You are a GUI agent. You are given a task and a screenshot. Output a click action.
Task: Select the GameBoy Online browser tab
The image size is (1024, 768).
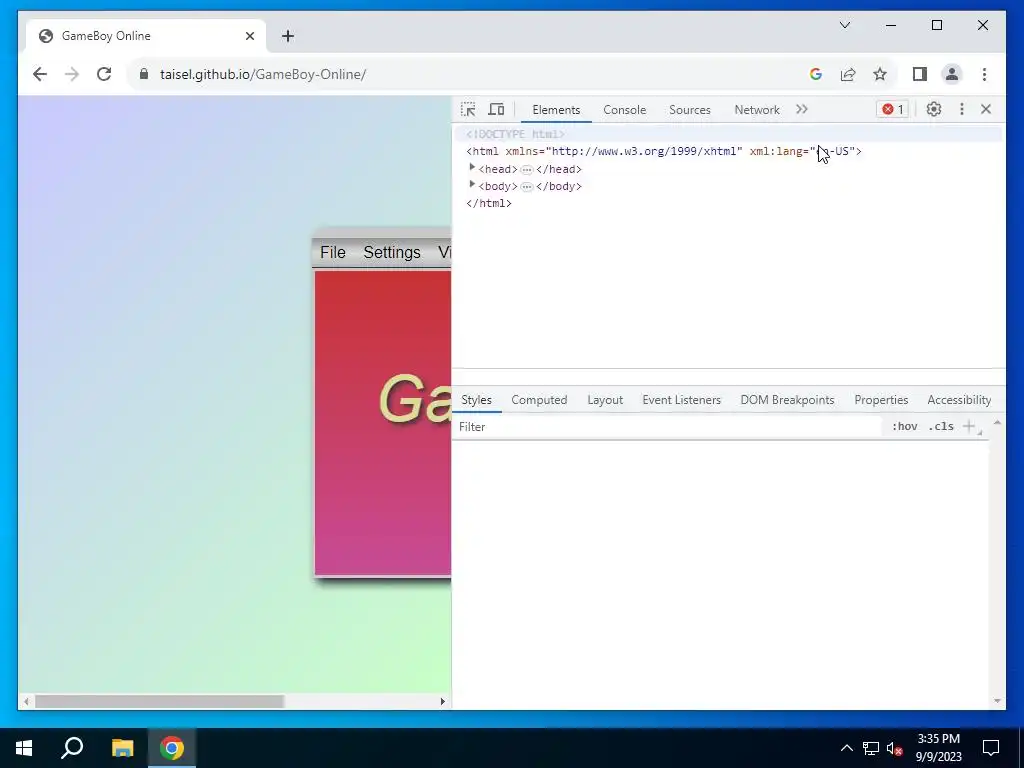click(x=146, y=36)
